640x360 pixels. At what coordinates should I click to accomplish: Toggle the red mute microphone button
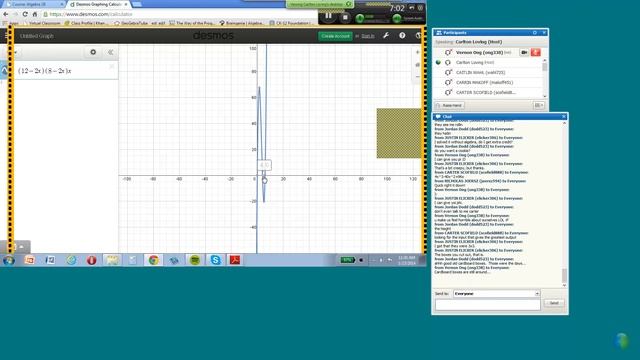click(536, 53)
